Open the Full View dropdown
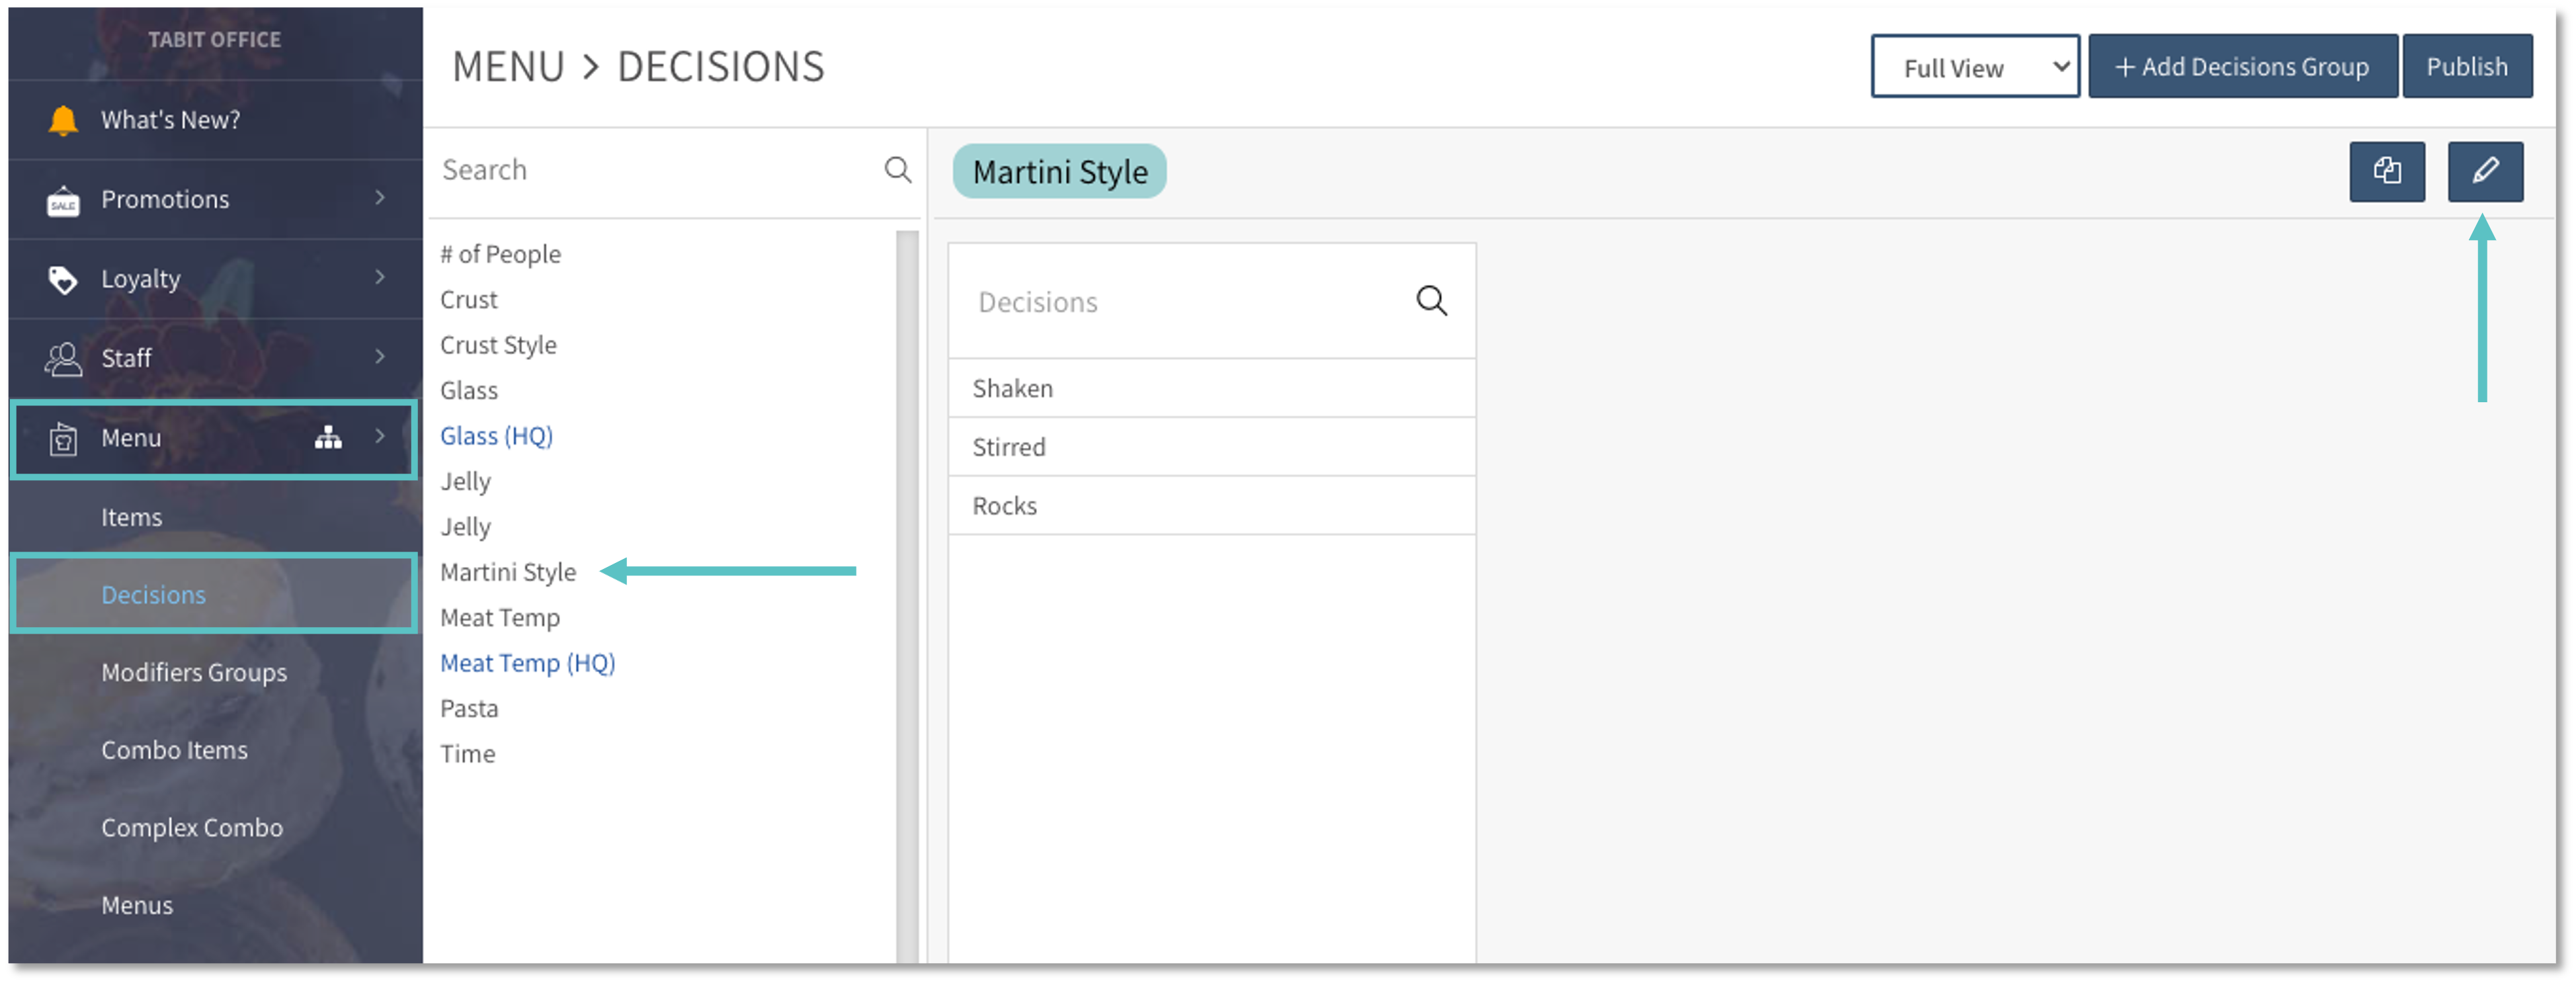The height and width of the screenshot is (985, 2576). [x=1974, y=67]
